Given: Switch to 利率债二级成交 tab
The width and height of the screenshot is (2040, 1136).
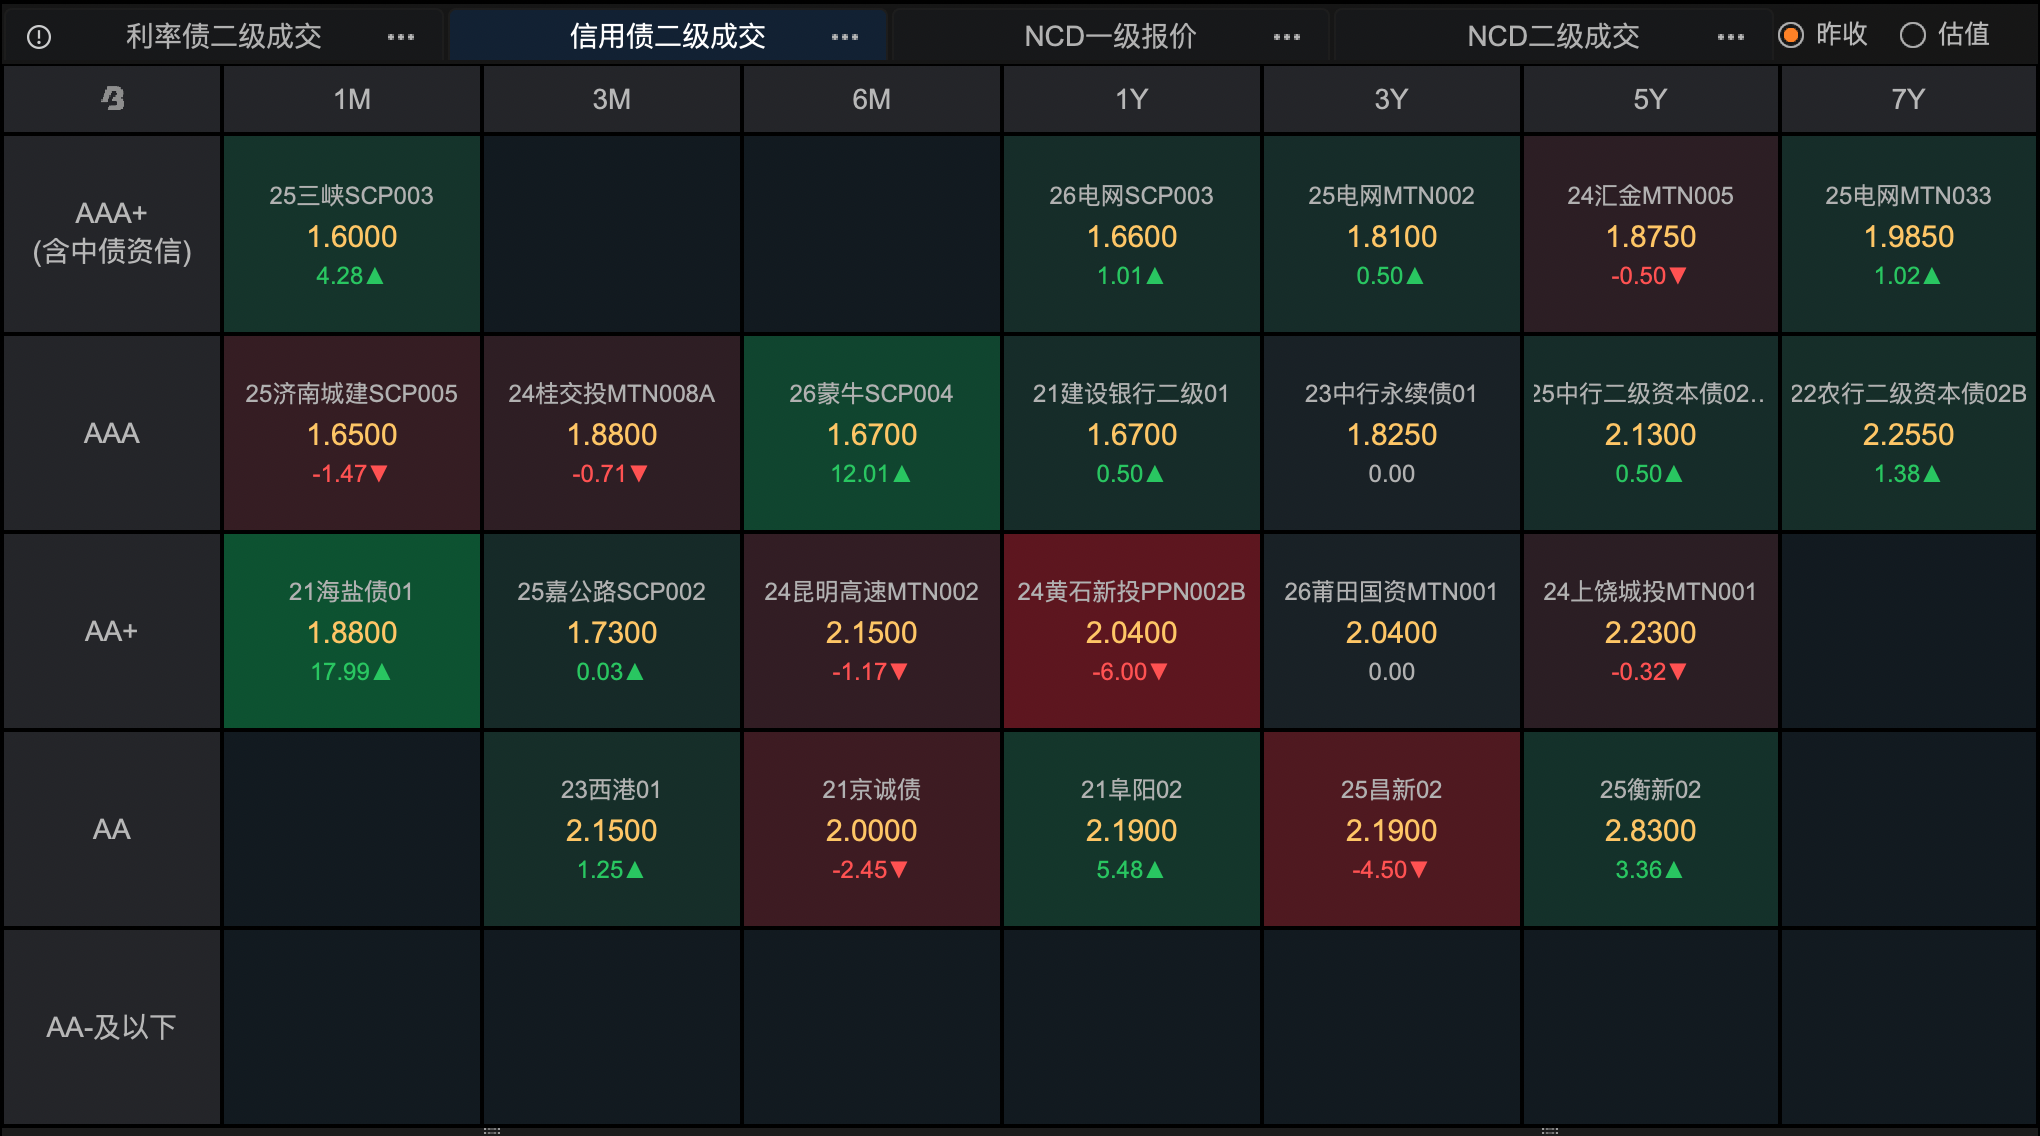Looking at the screenshot, I should [223, 37].
